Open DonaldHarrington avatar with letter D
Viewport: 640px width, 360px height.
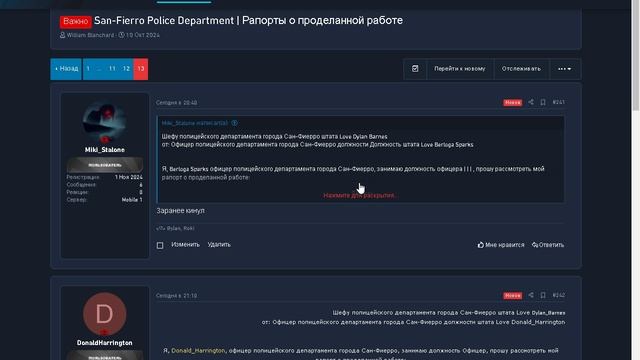pyautogui.click(x=104, y=313)
